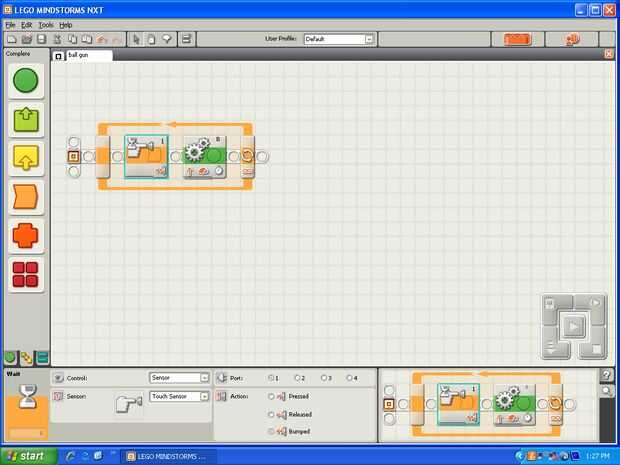Open the orange-red plus Data blocks group
Image resolution: width=620 pixels, height=465 pixels.
pyautogui.click(x=26, y=235)
